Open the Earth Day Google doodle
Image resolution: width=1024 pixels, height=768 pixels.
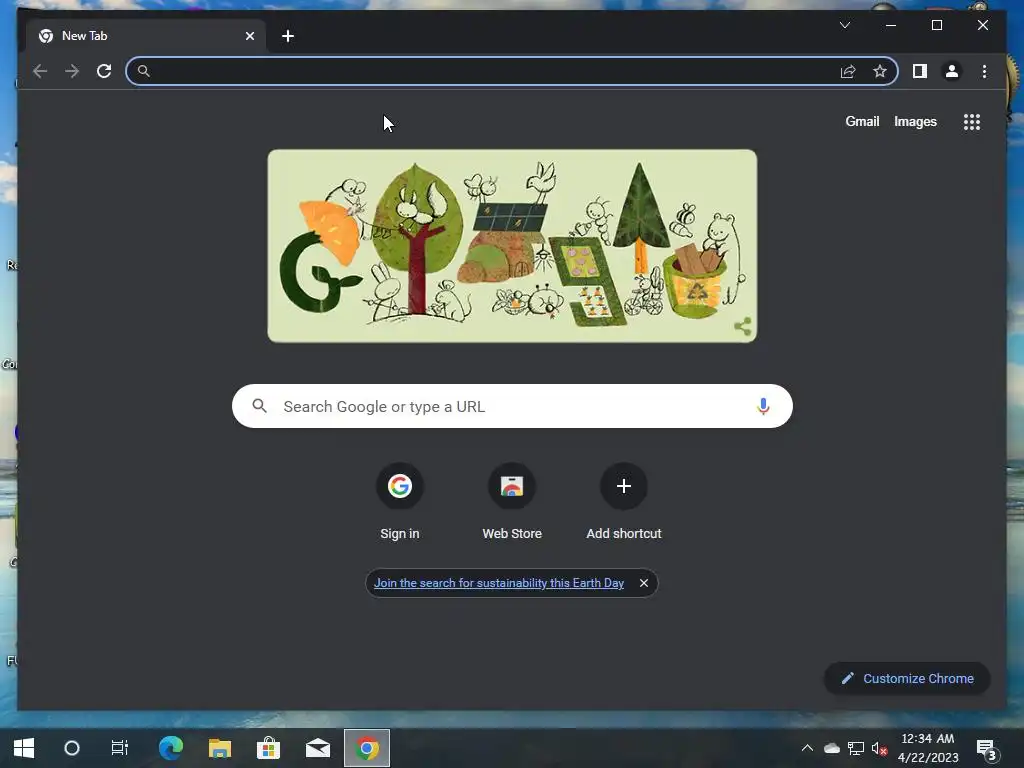512,246
